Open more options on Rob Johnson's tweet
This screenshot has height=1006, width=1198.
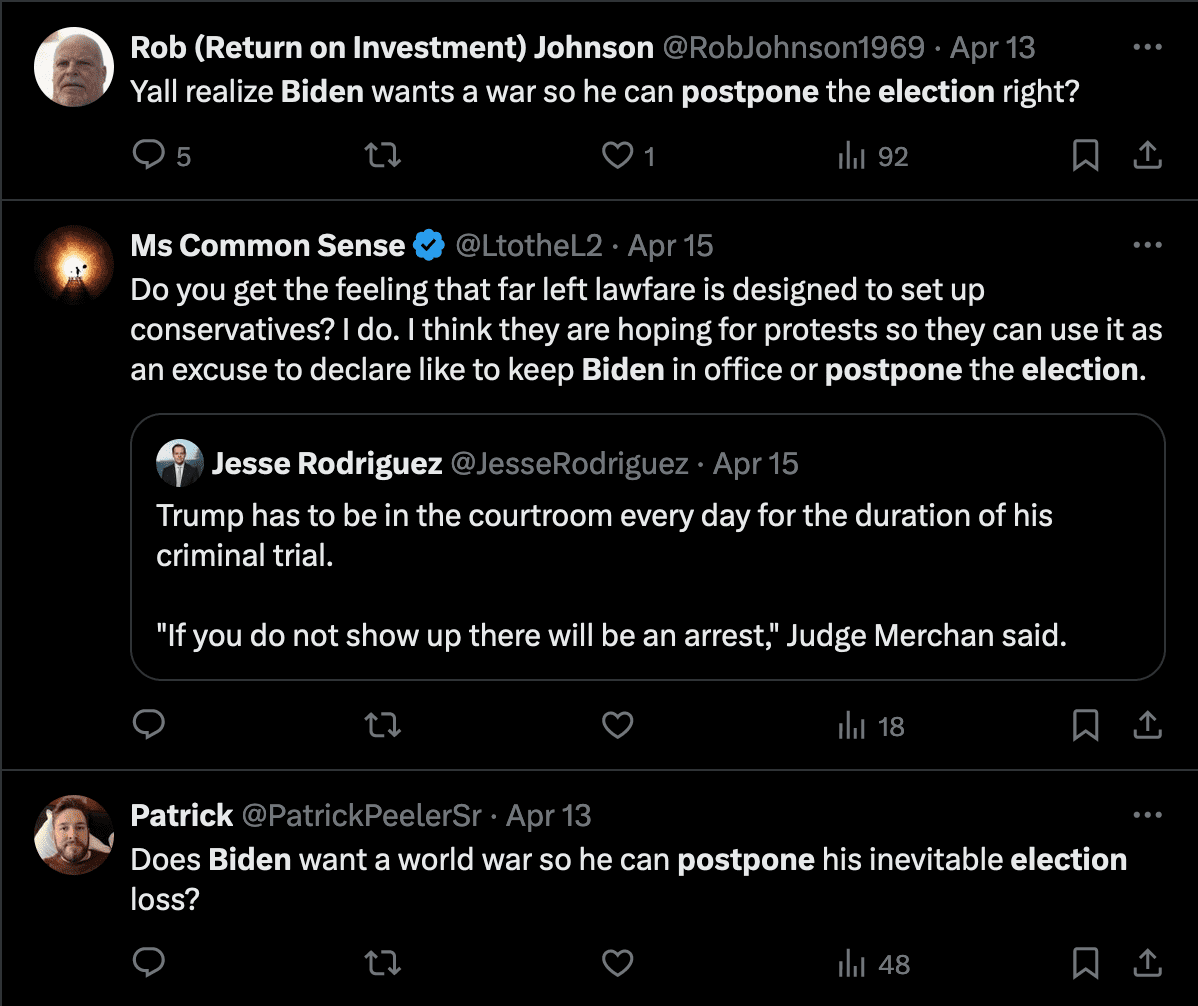pyautogui.click(x=1147, y=47)
